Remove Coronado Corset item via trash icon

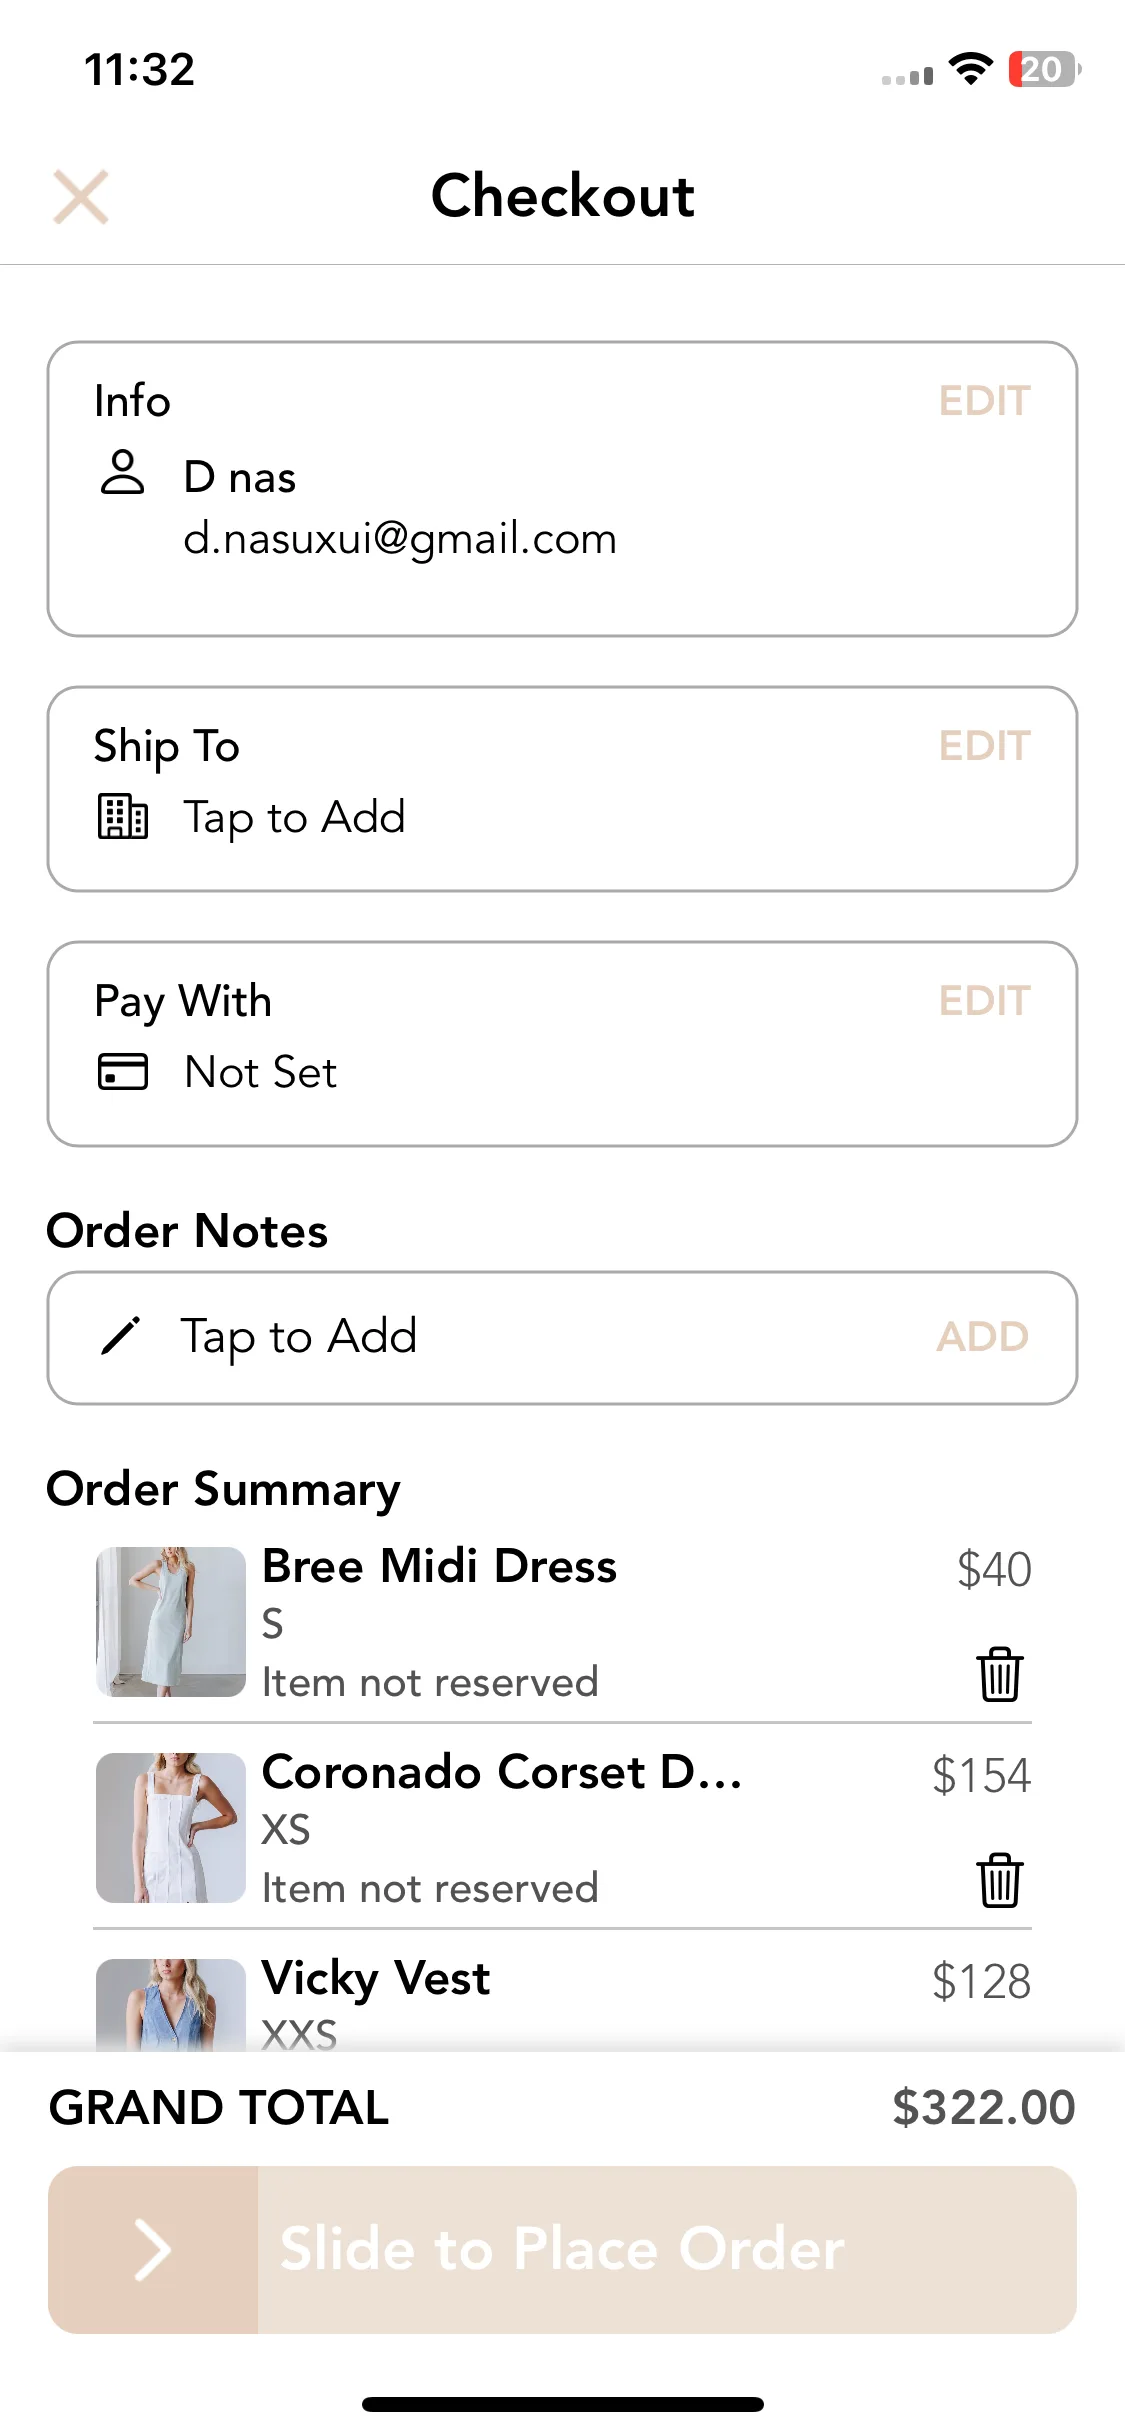(999, 1880)
